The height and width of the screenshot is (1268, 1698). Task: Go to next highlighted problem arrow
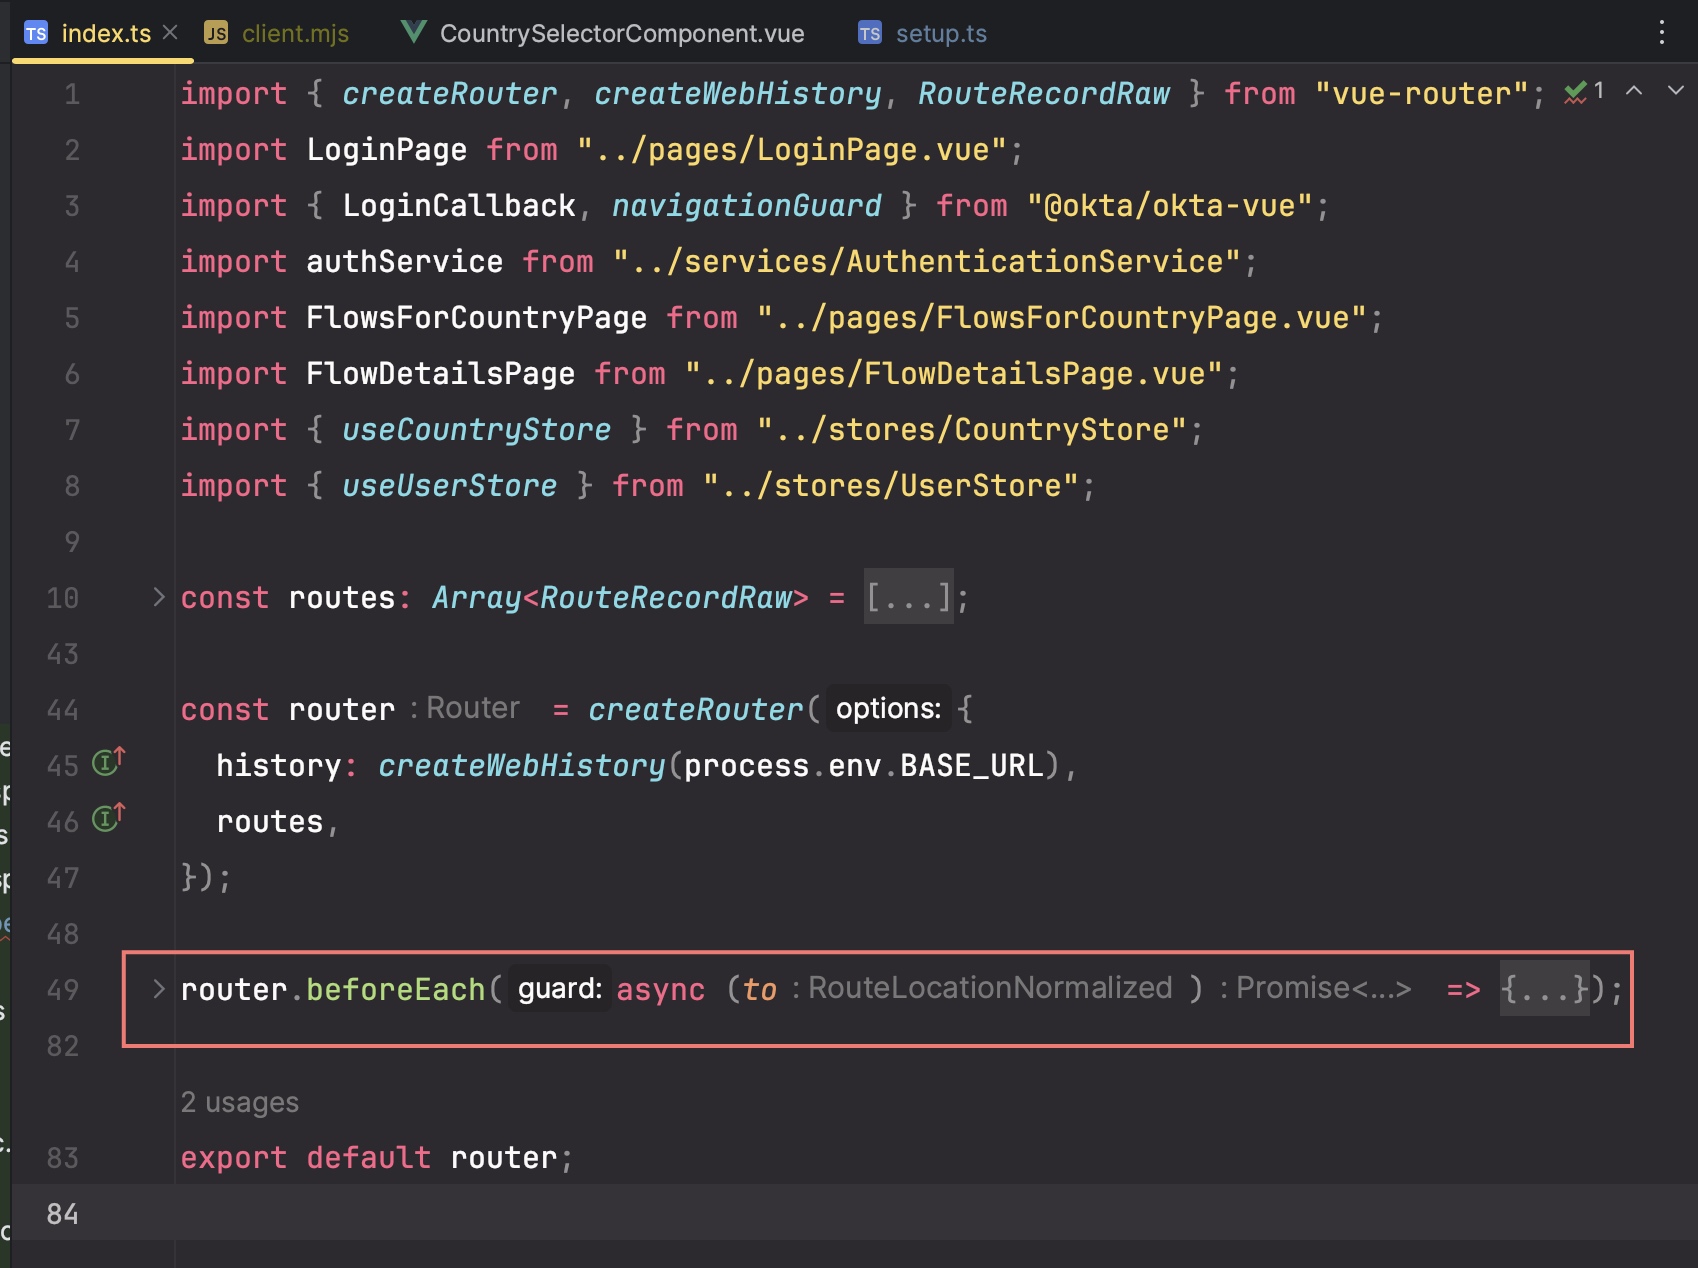point(1676,91)
